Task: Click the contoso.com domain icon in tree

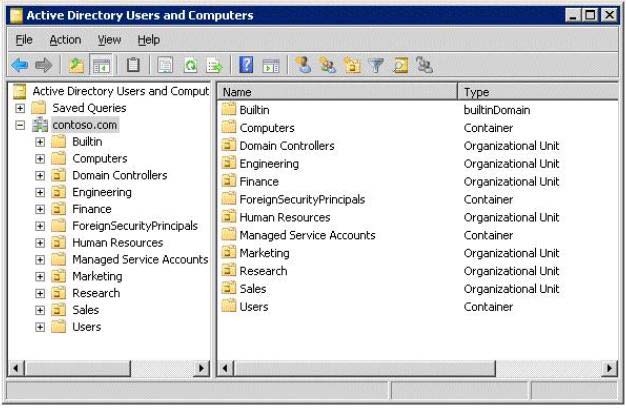Action: tap(40, 125)
